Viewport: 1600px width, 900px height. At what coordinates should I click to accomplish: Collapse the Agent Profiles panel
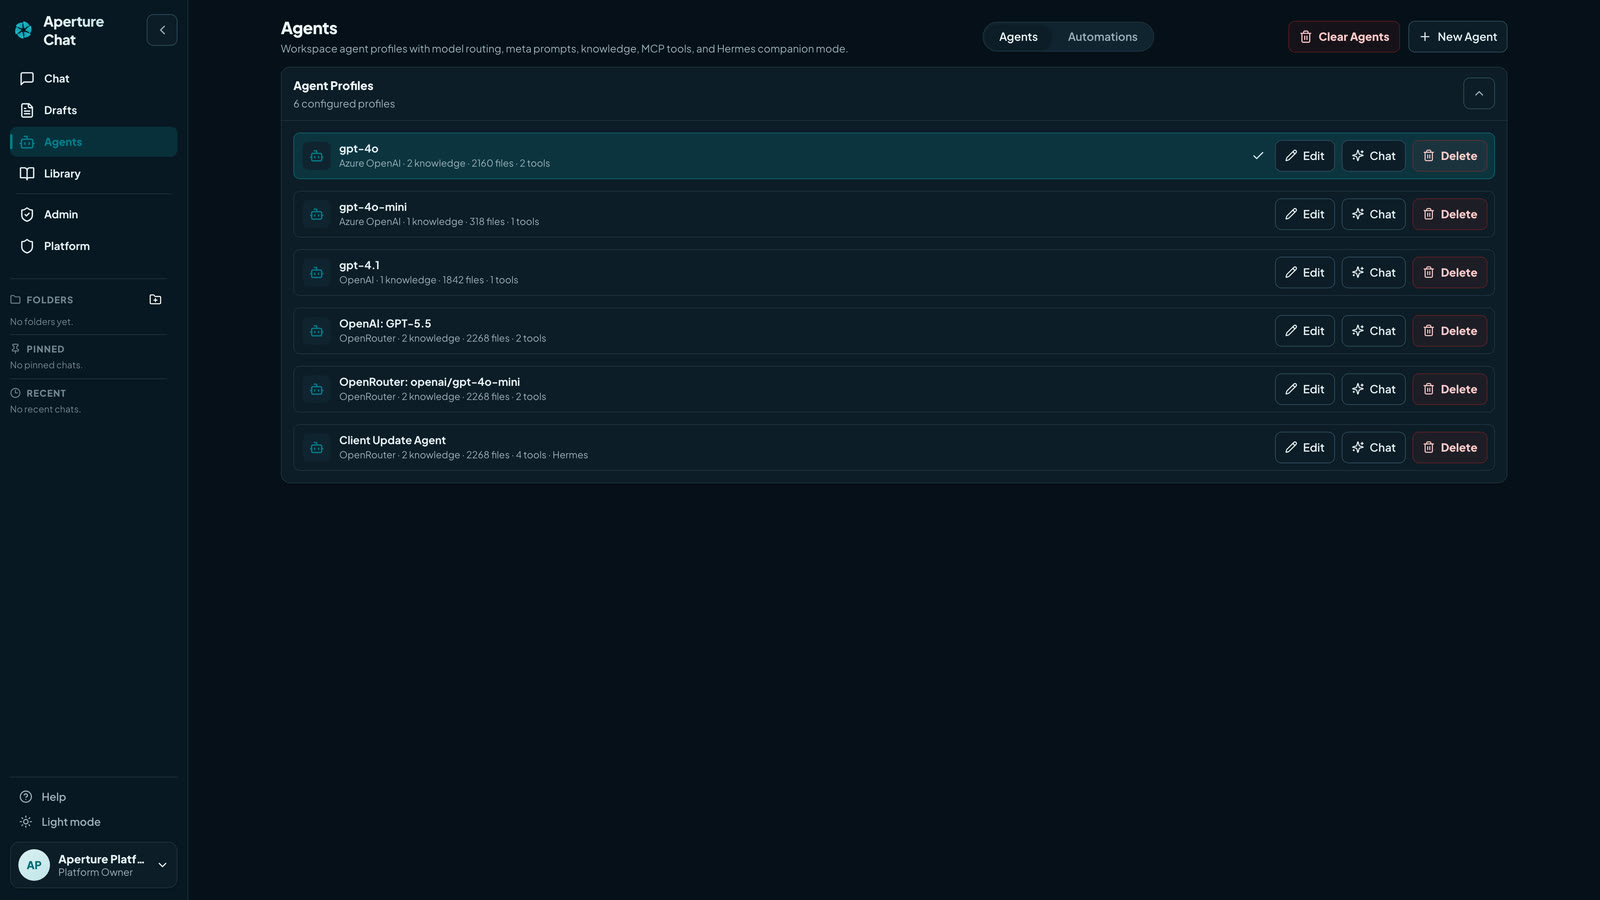tap(1479, 94)
